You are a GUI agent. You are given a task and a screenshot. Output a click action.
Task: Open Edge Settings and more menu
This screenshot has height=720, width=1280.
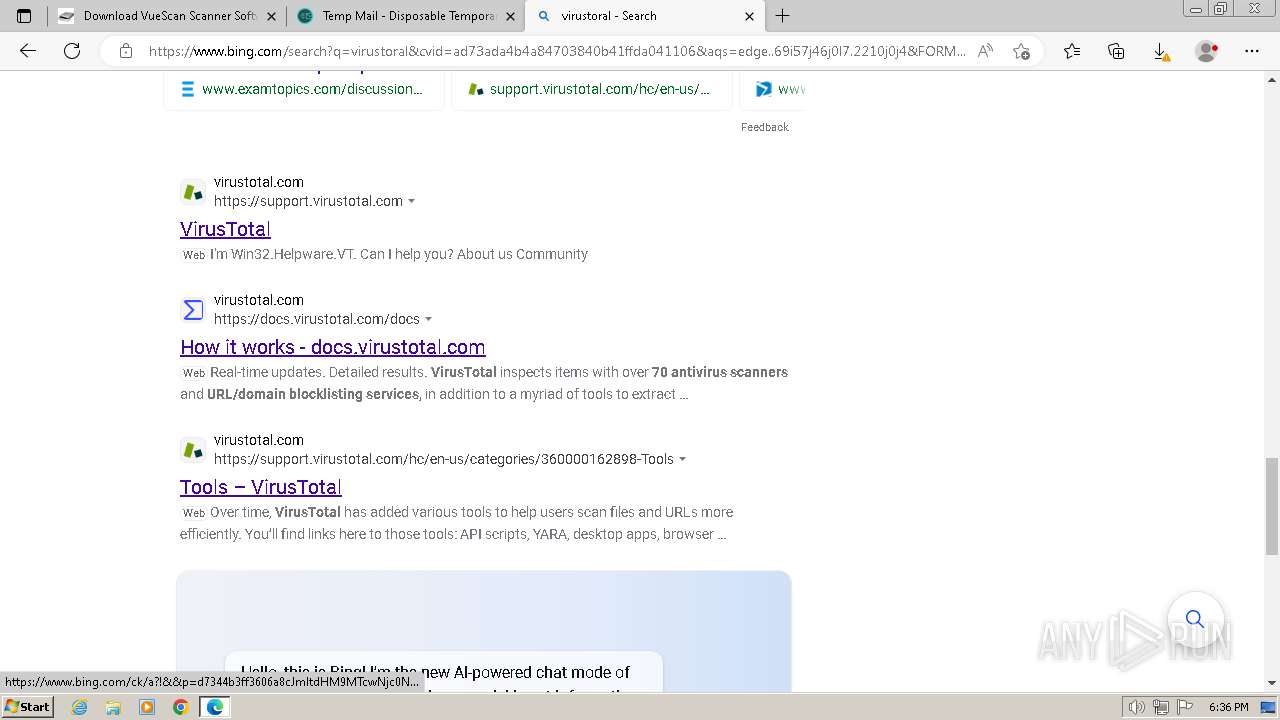pos(1252,51)
